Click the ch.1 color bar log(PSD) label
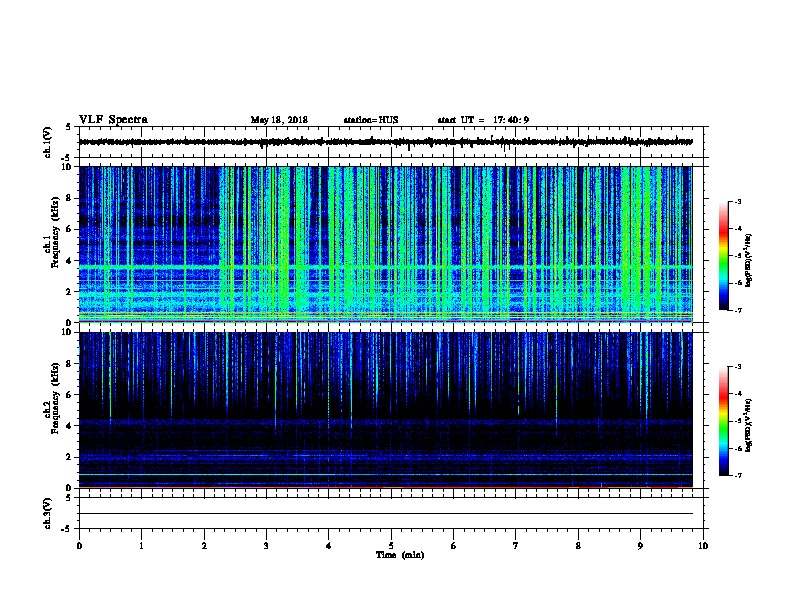 749,261
